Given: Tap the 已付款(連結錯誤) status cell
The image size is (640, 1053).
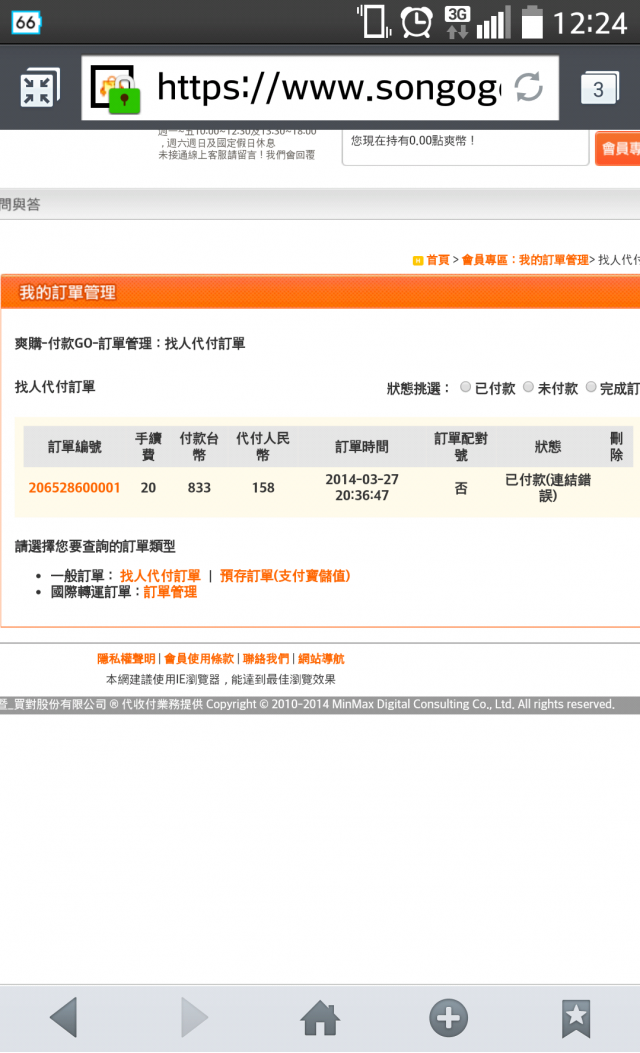Looking at the screenshot, I should pyautogui.click(x=547, y=488).
